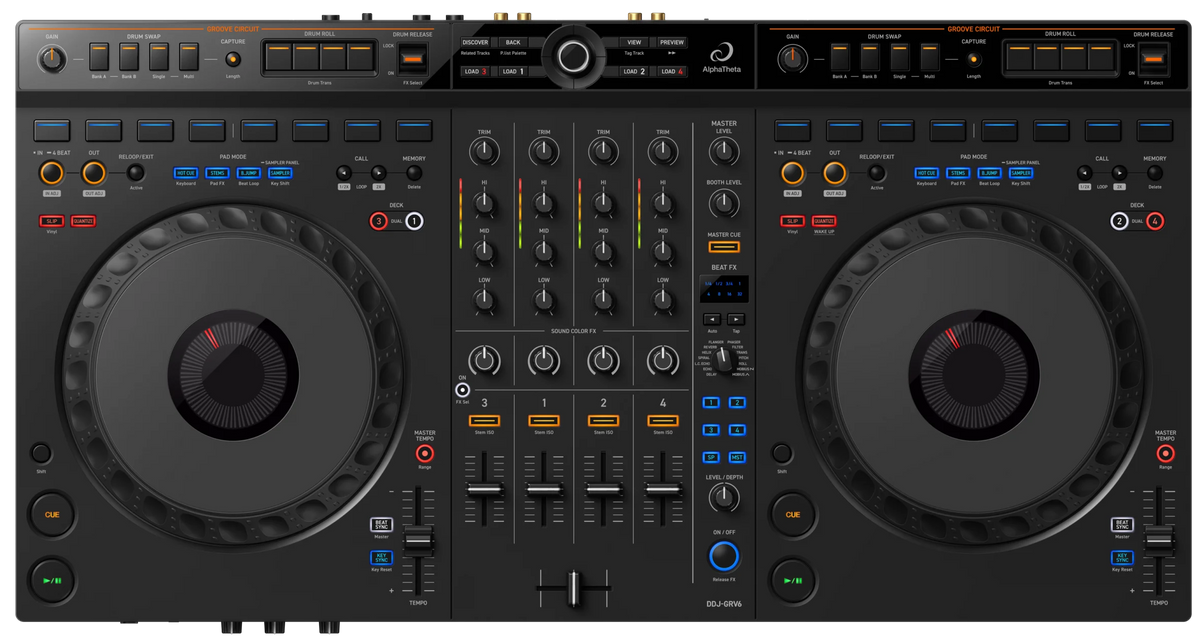Select HOT CUE pad mode on left deck
1200x642 pixels.
(x=186, y=173)
